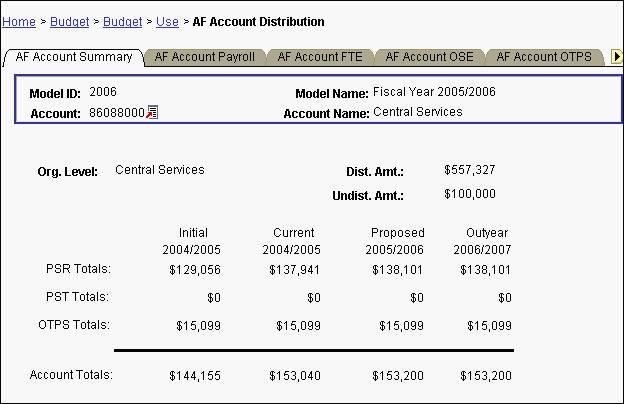Click the Model ID value 2006
The width and height of the screenshot is (624, 404).
click(x=103, y=92)
